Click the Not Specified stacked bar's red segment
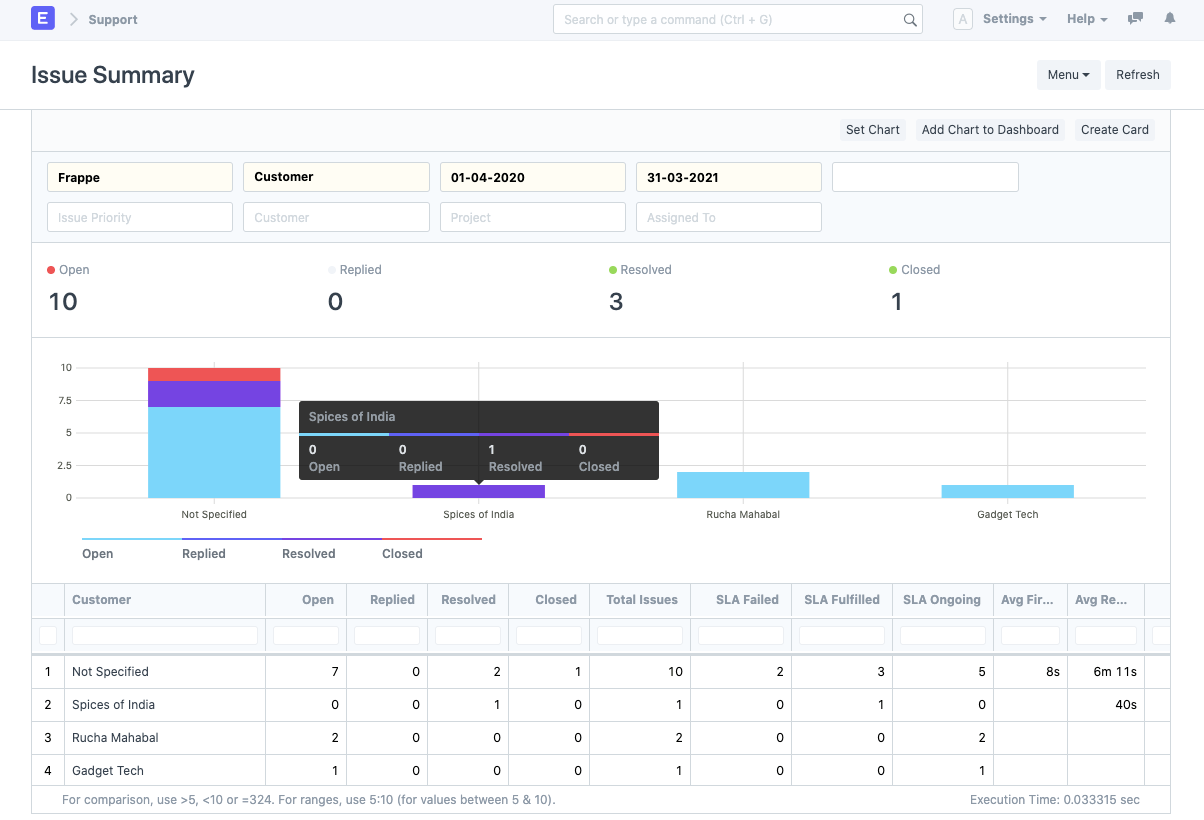Screen dimensions: 1204x820 point(214,374)
